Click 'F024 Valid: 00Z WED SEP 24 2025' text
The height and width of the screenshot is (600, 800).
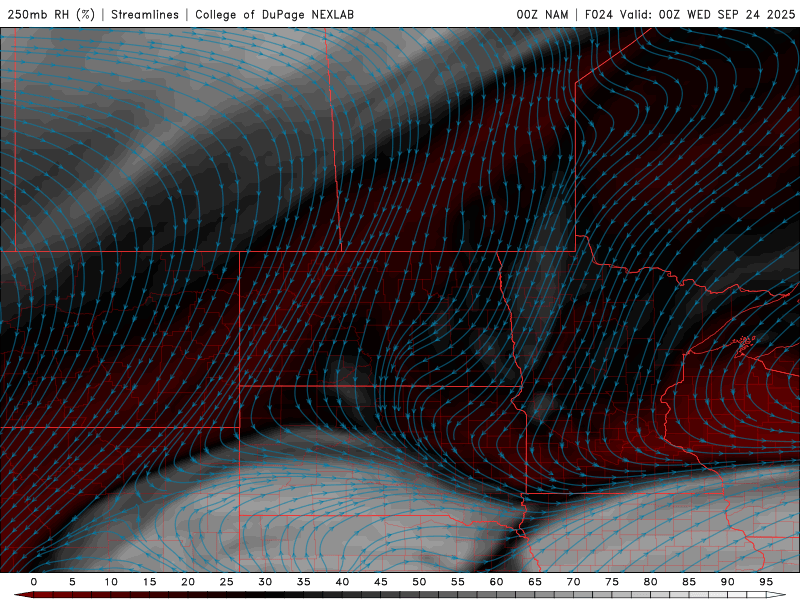click(690, 14)
